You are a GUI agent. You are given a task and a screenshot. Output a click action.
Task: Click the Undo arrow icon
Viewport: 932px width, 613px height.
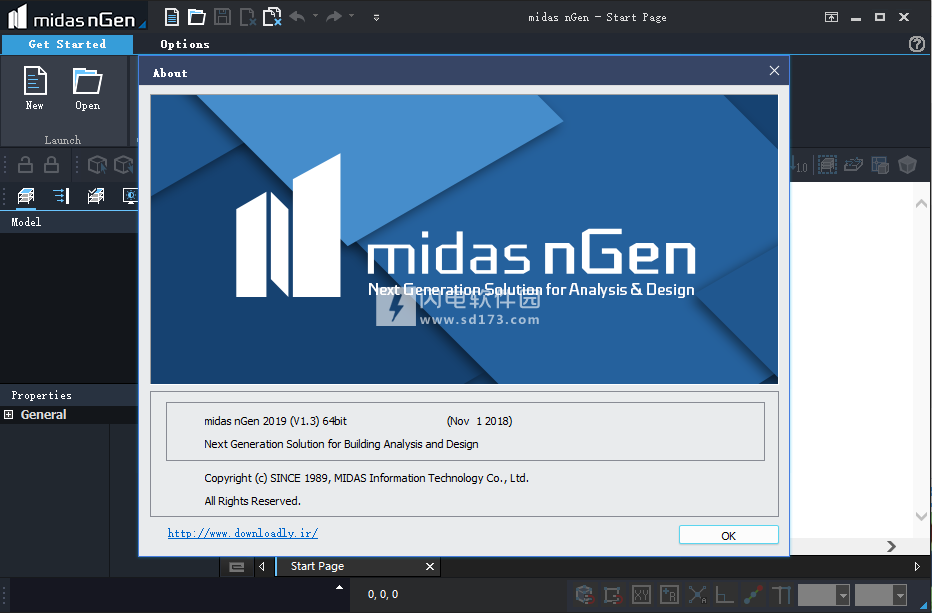tap(297, 17)
